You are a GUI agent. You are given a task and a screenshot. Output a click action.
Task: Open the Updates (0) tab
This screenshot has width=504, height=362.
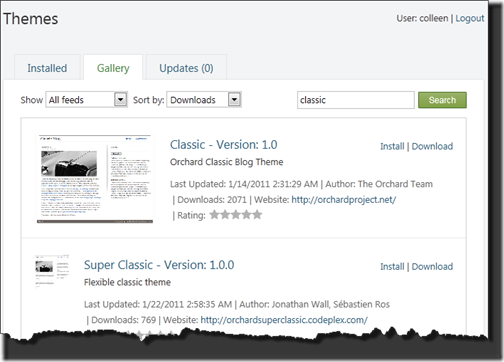point(186,68)
